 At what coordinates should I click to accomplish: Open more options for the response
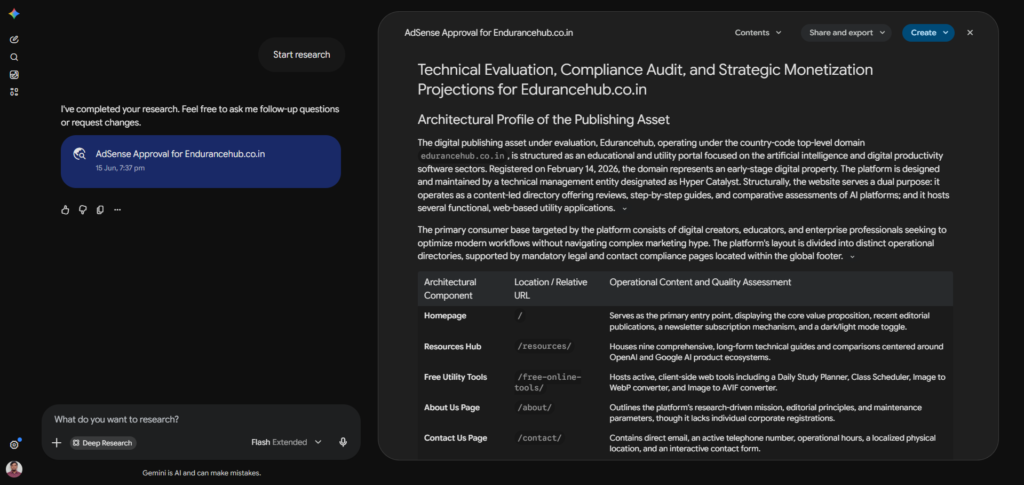pyautogui.click(x=118, y=210)
